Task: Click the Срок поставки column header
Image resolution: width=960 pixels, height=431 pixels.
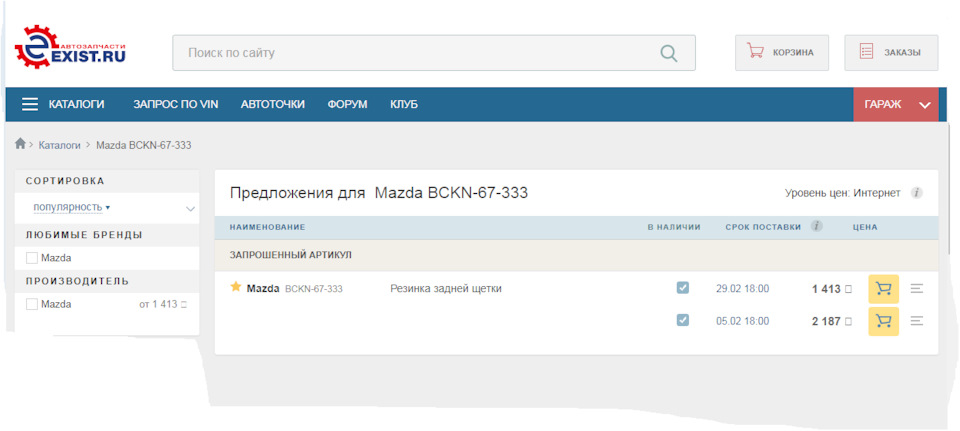Action: (x=763, y=227)
